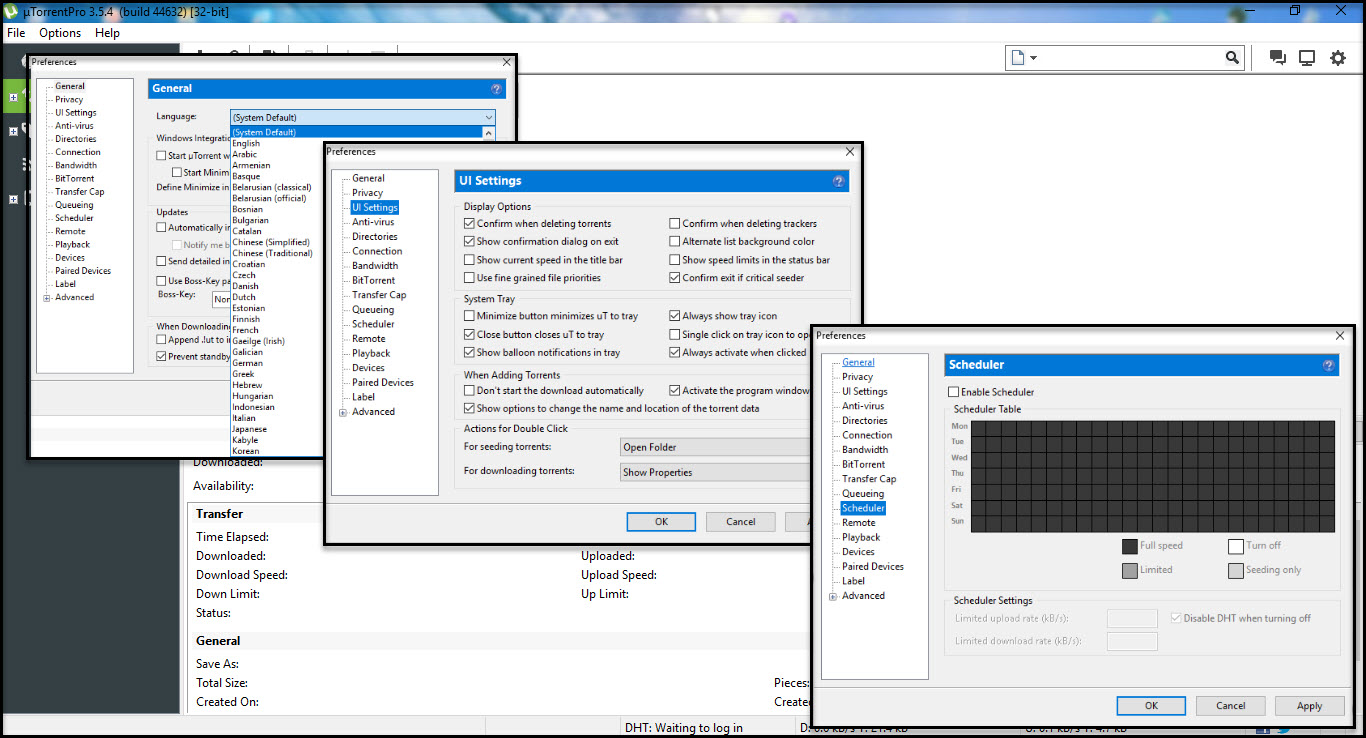Check the Enable Scheduler box

pos(954,392)
